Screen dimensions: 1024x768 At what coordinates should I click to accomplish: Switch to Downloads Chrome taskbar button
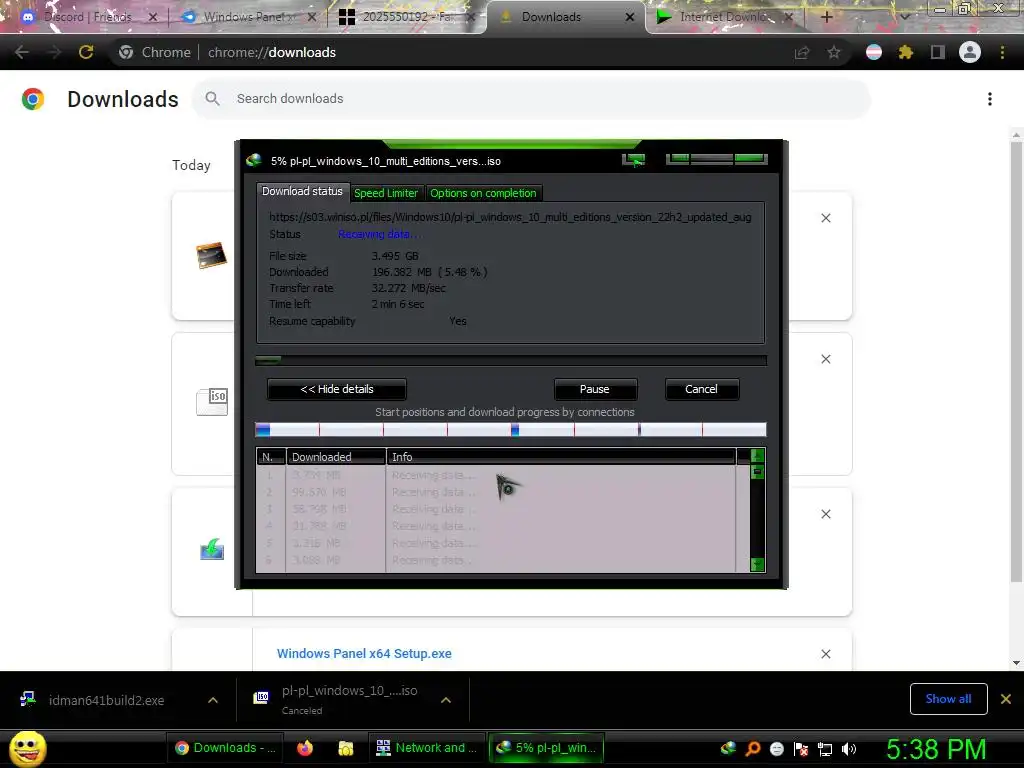[225, 748]
